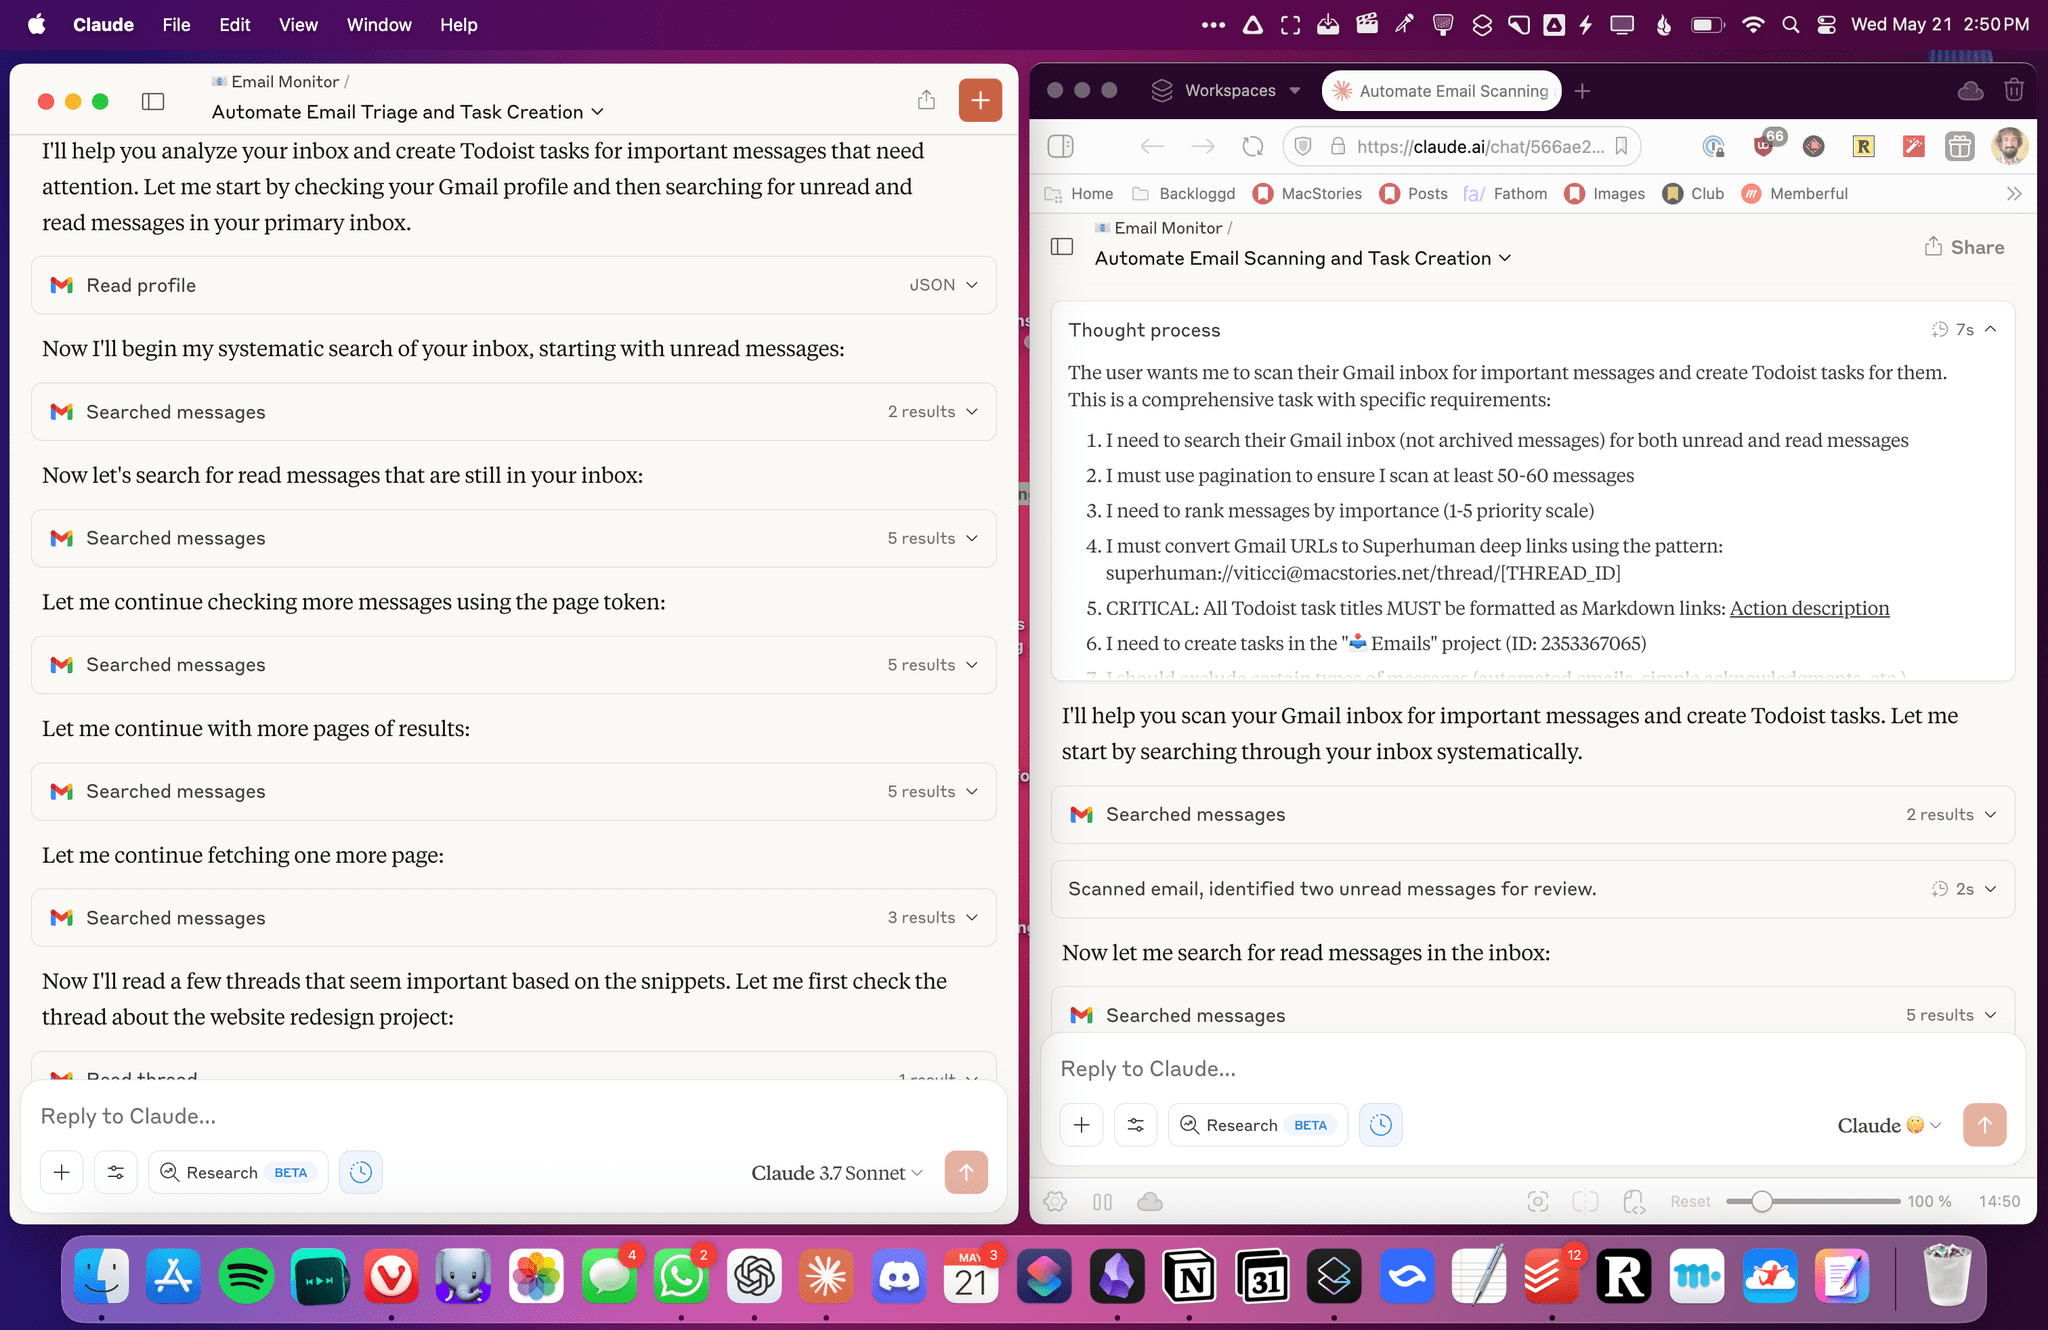Open Discord from the dock

pos(898,1277)
